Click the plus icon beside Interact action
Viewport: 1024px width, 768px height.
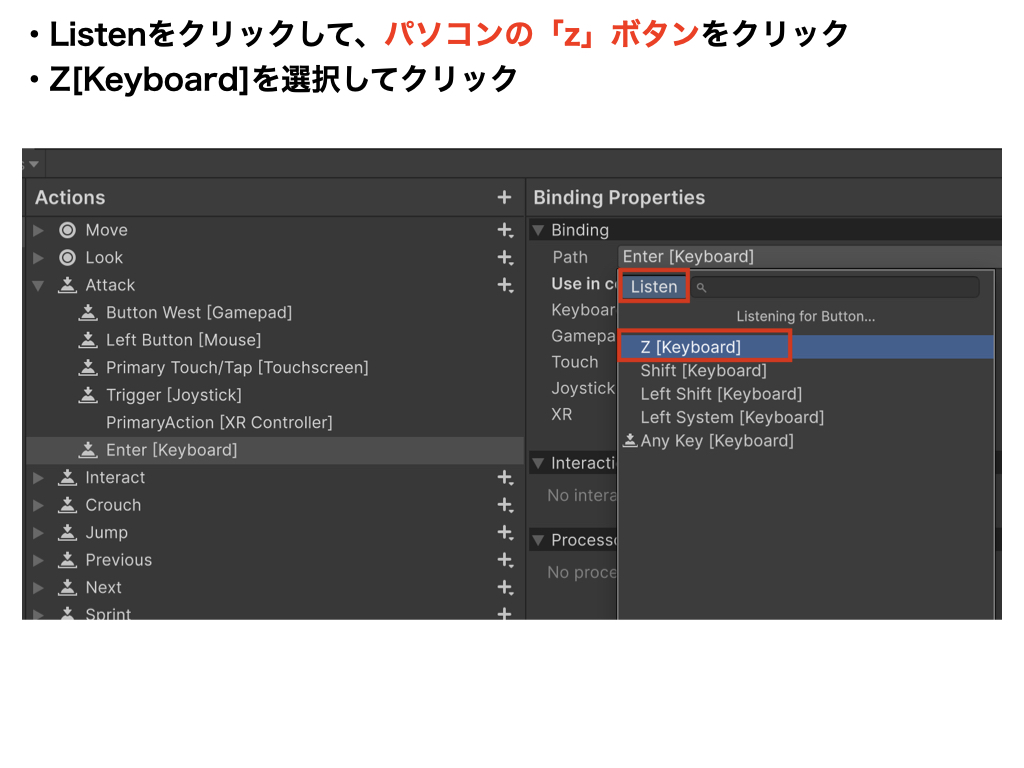point(505,478)
